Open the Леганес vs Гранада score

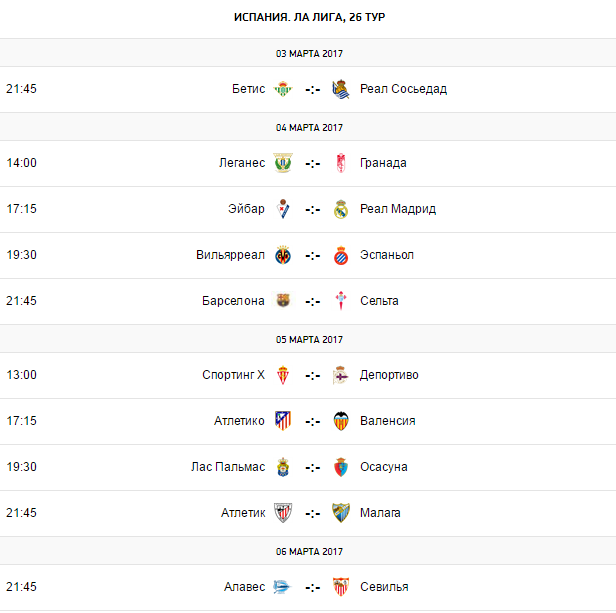pyautogui.click(x=312, y=163)
